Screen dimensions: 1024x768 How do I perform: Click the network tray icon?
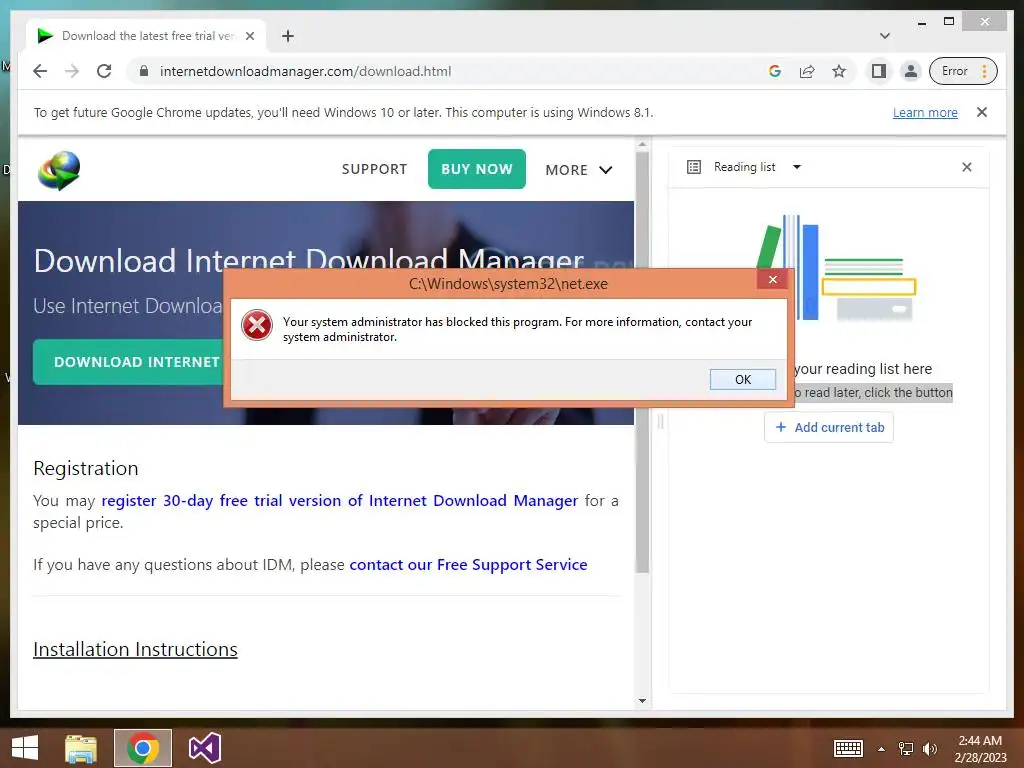906,749
